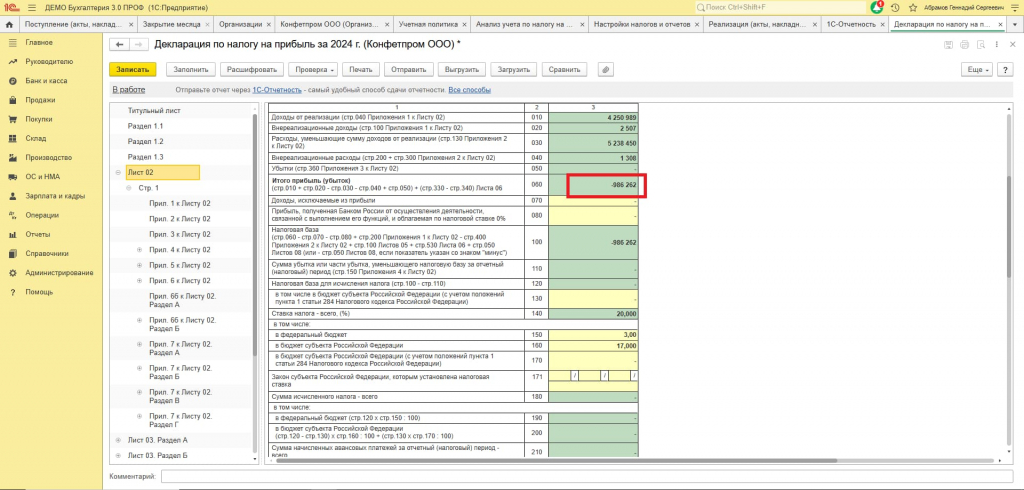Switch to the 1С-Отчетность tab
This screenshot has width=1024, height=490.
pyautogui.click(x=850, y=24)
